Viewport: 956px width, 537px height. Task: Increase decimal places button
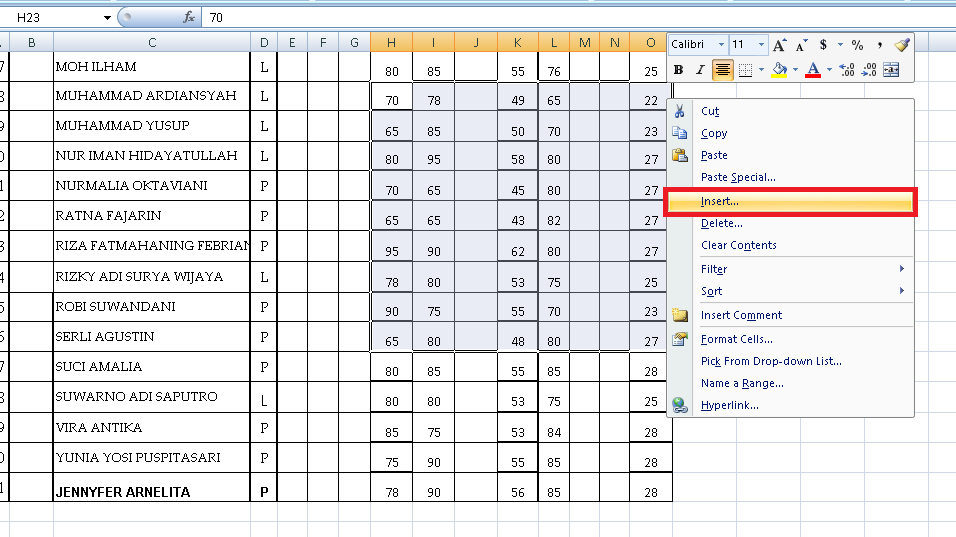tap(846, 70)
